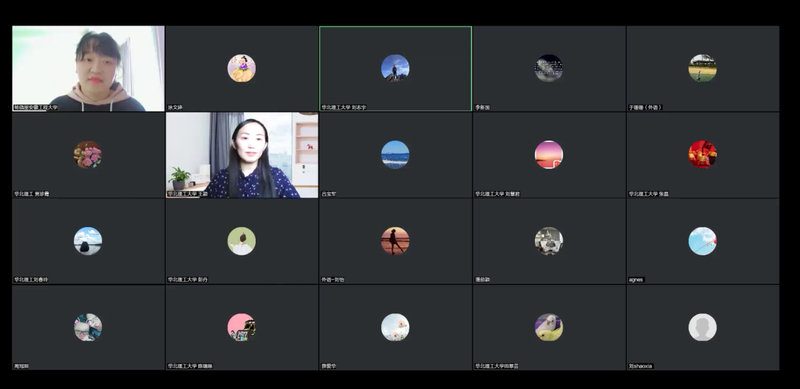Click the 刘shaoxia name label
The image size is (800, 389).
pos(640,366)
